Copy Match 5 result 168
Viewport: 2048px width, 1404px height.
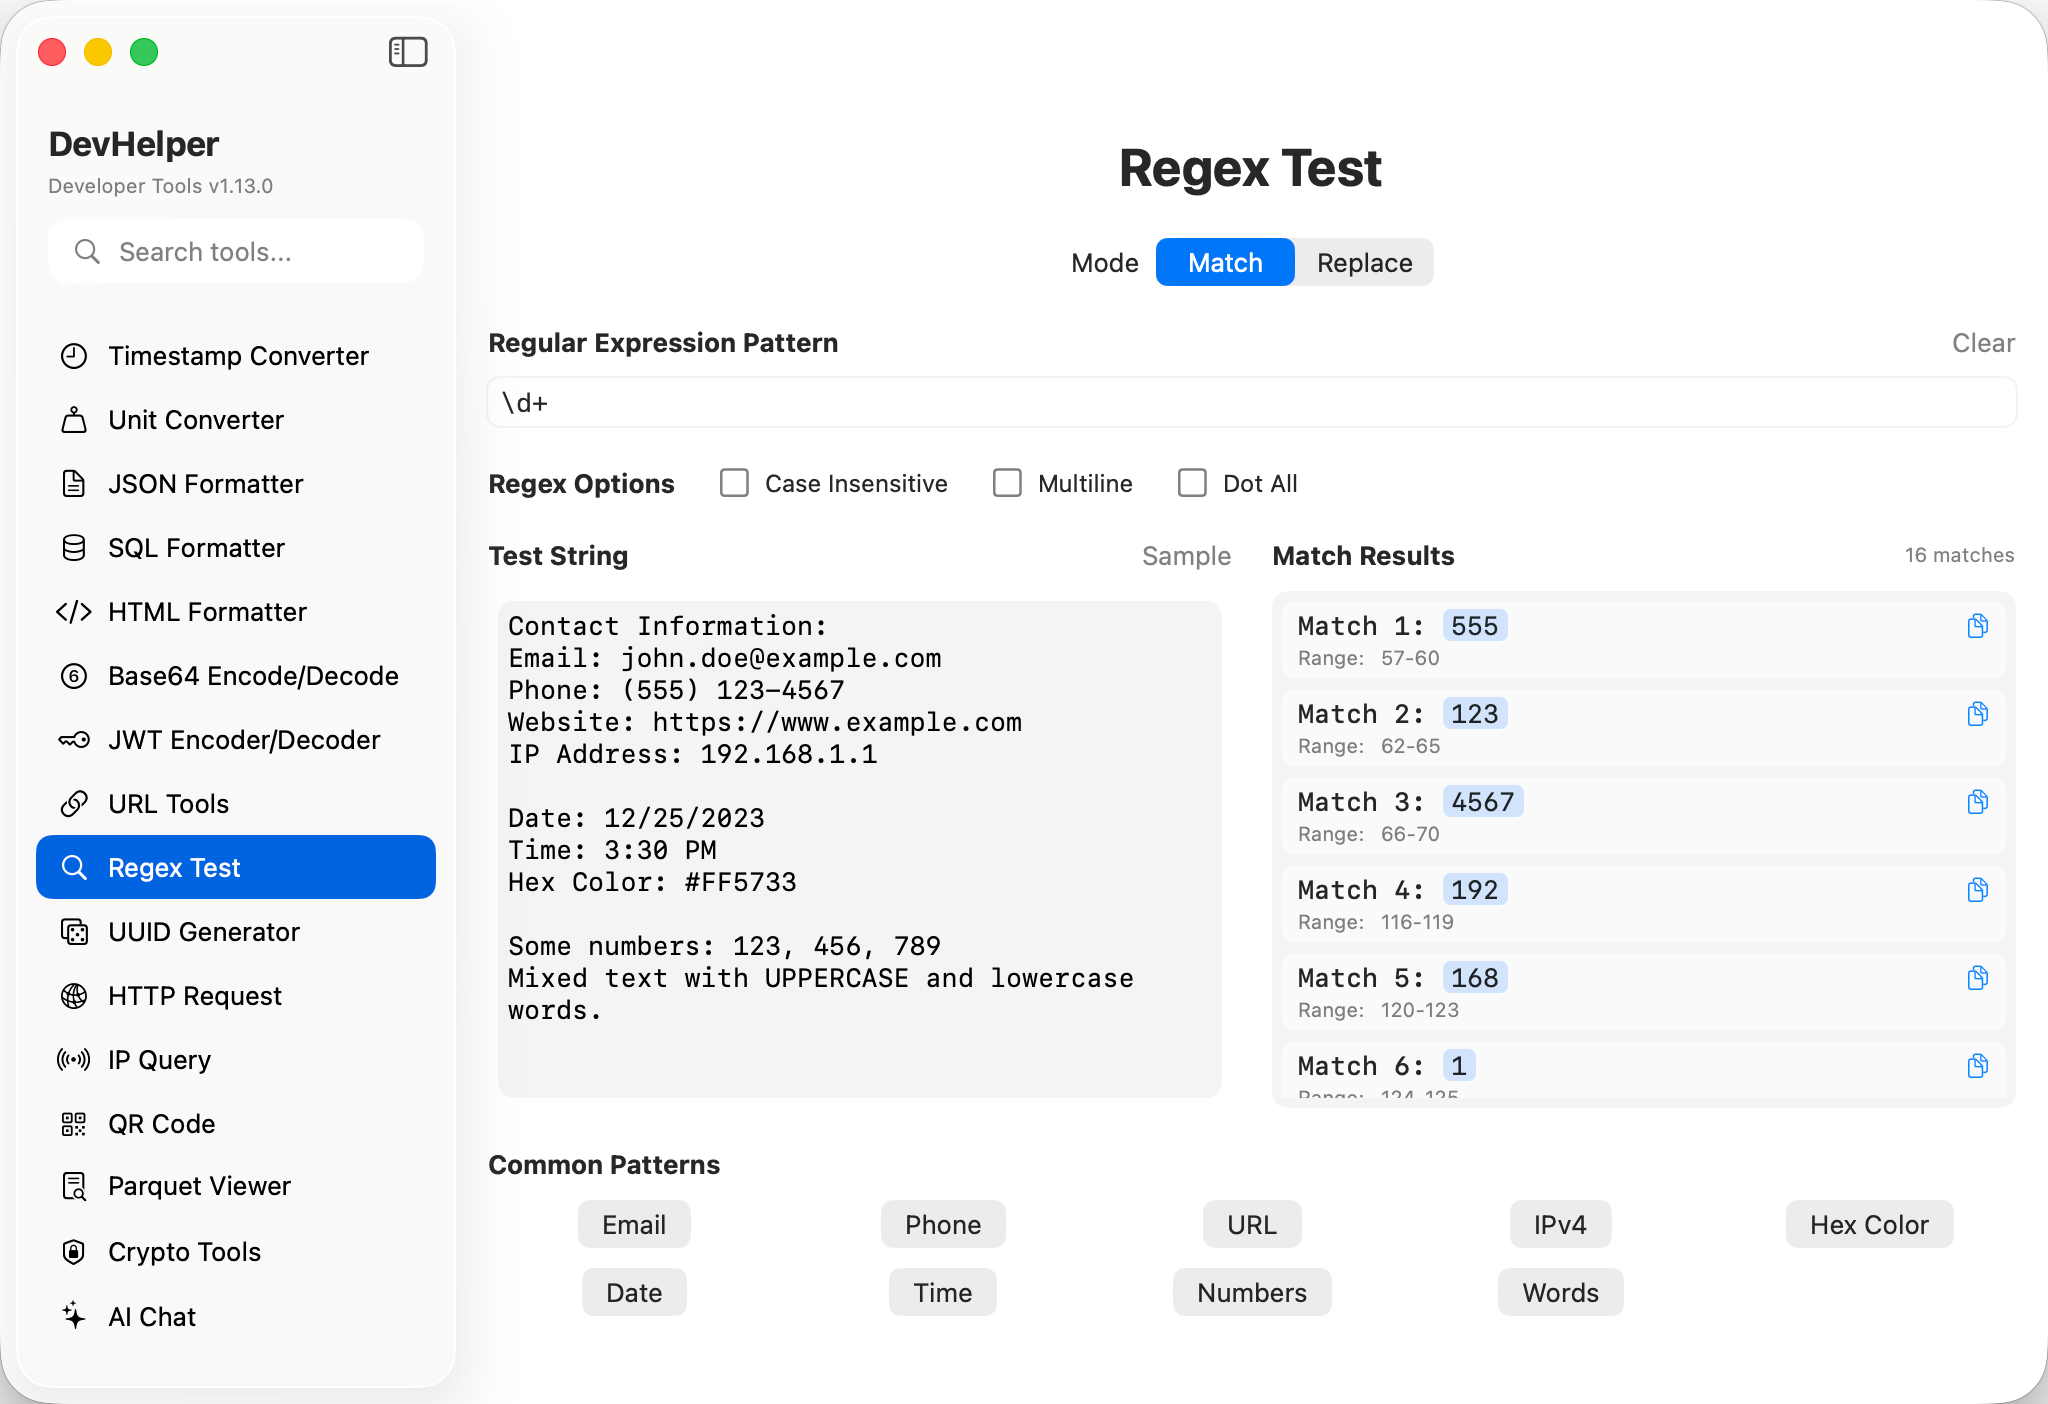pos(1977,978)
